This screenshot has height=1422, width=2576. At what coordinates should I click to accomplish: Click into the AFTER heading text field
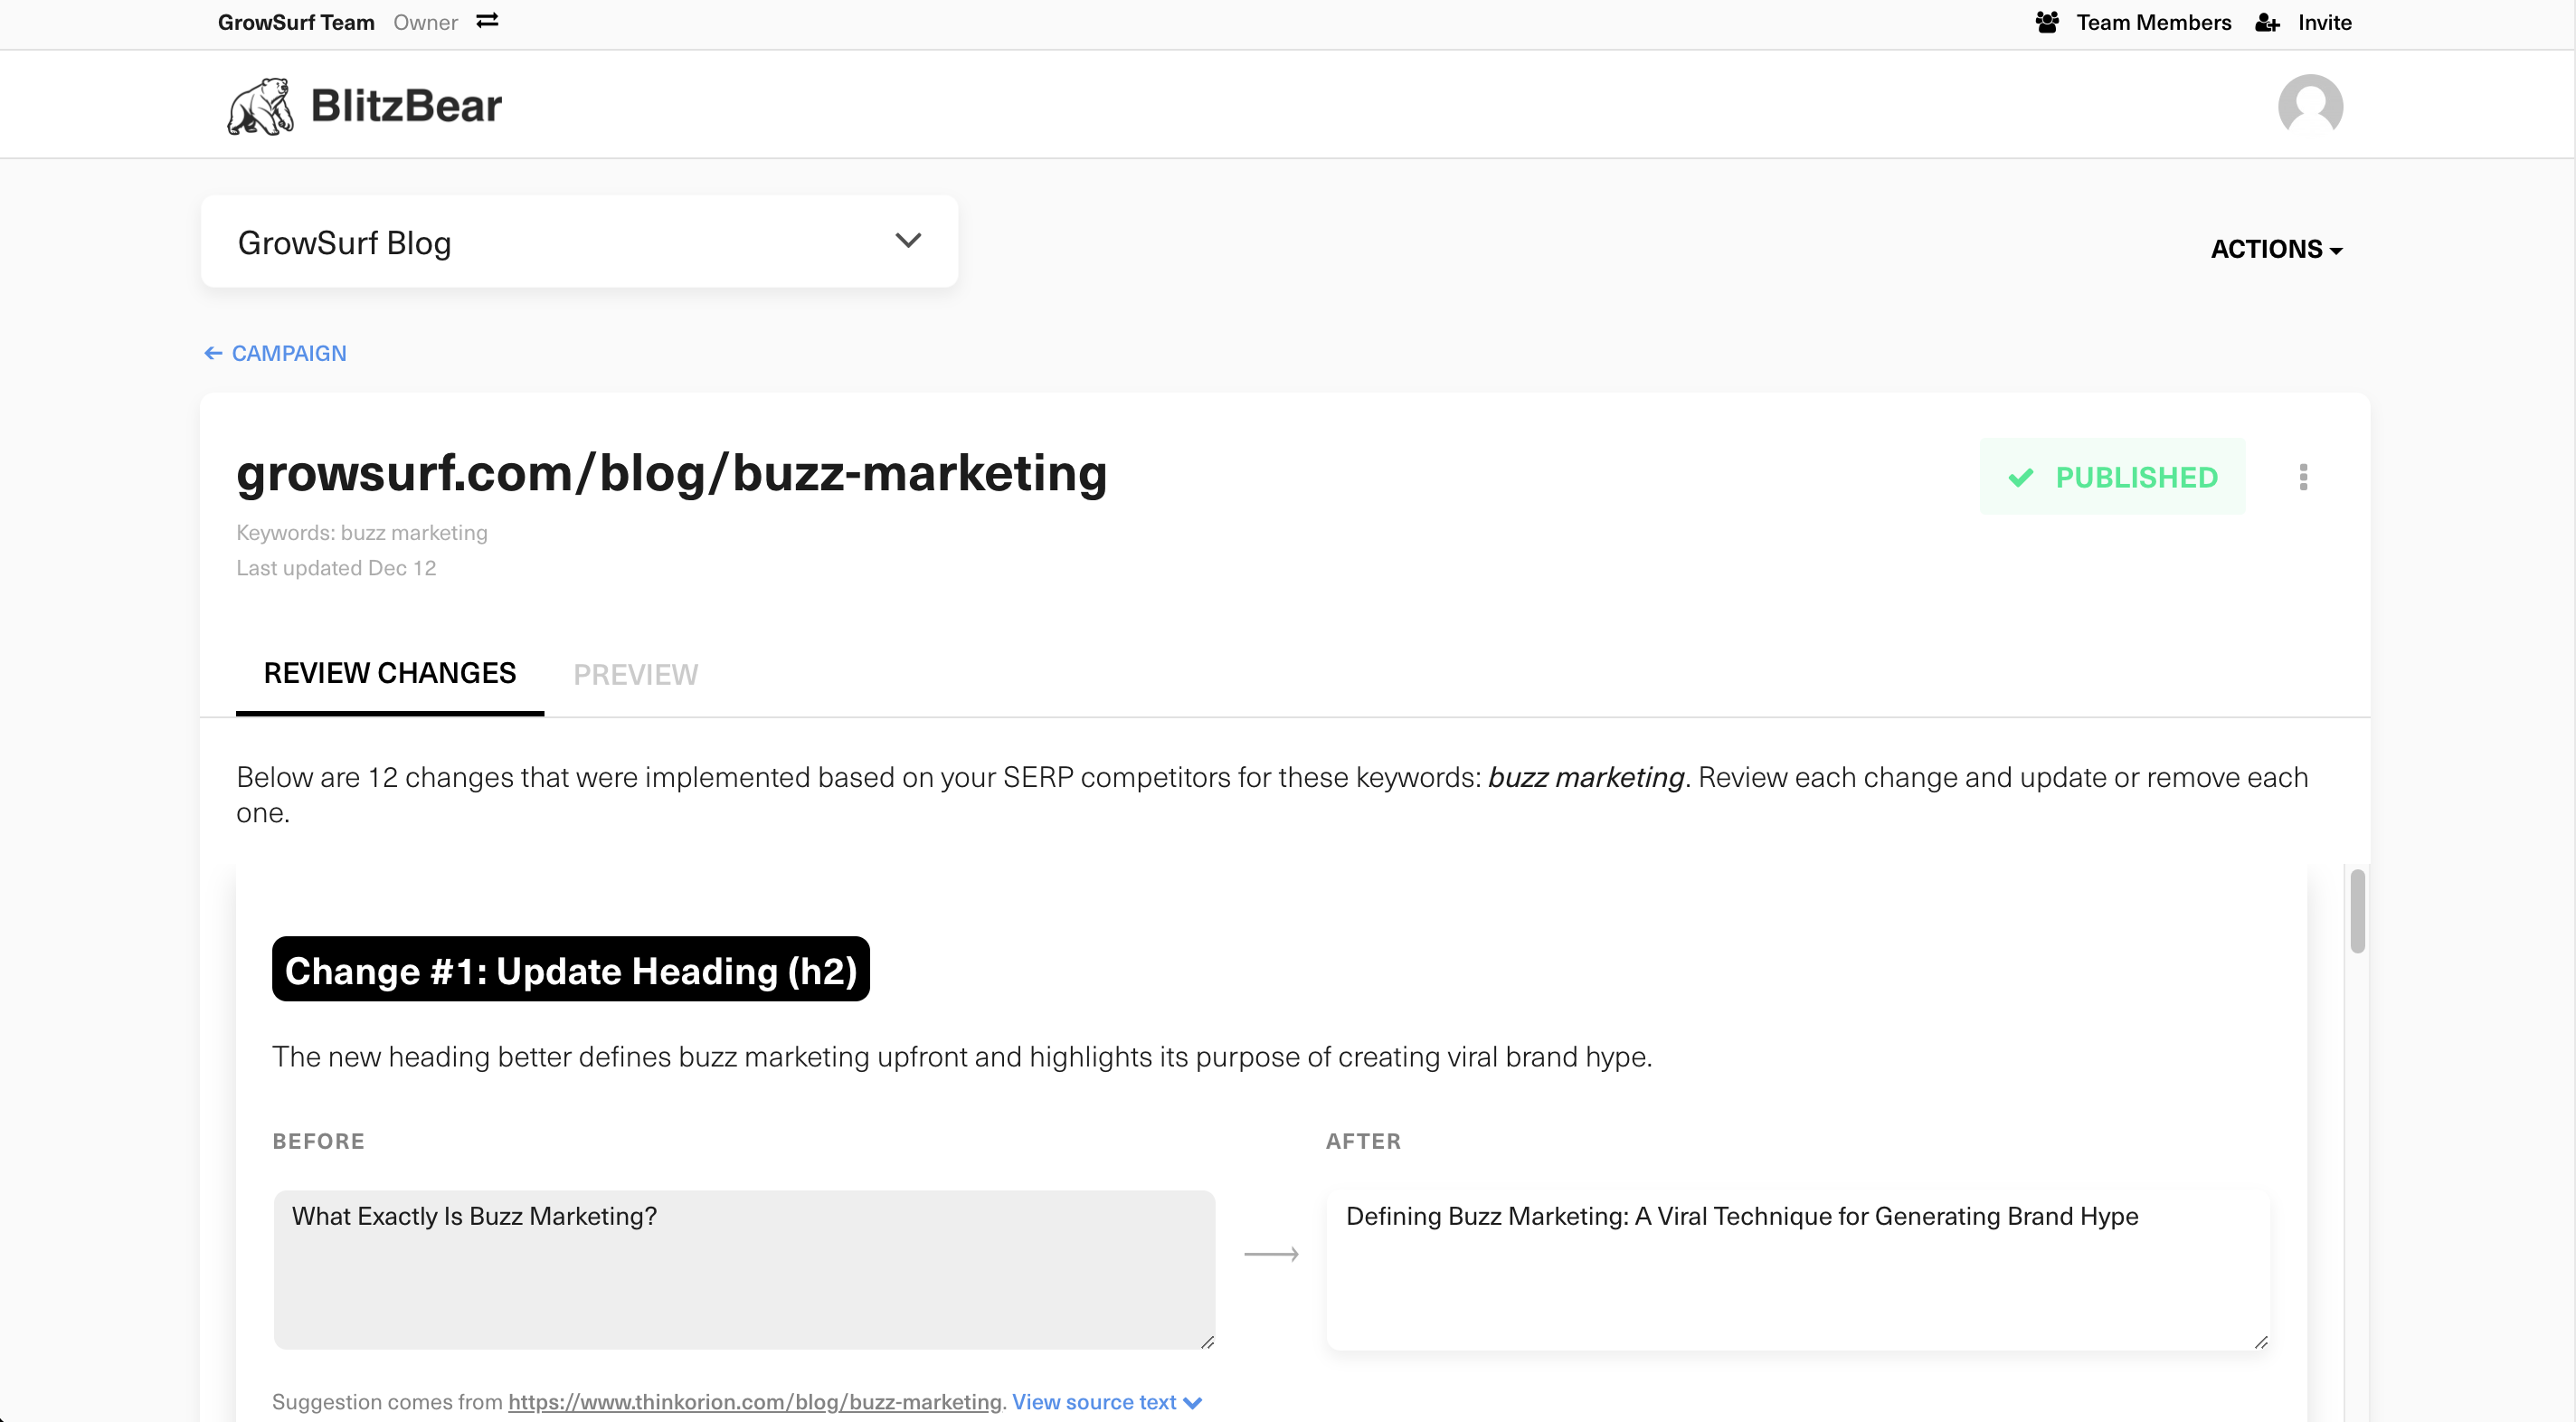(1797, 1268)
